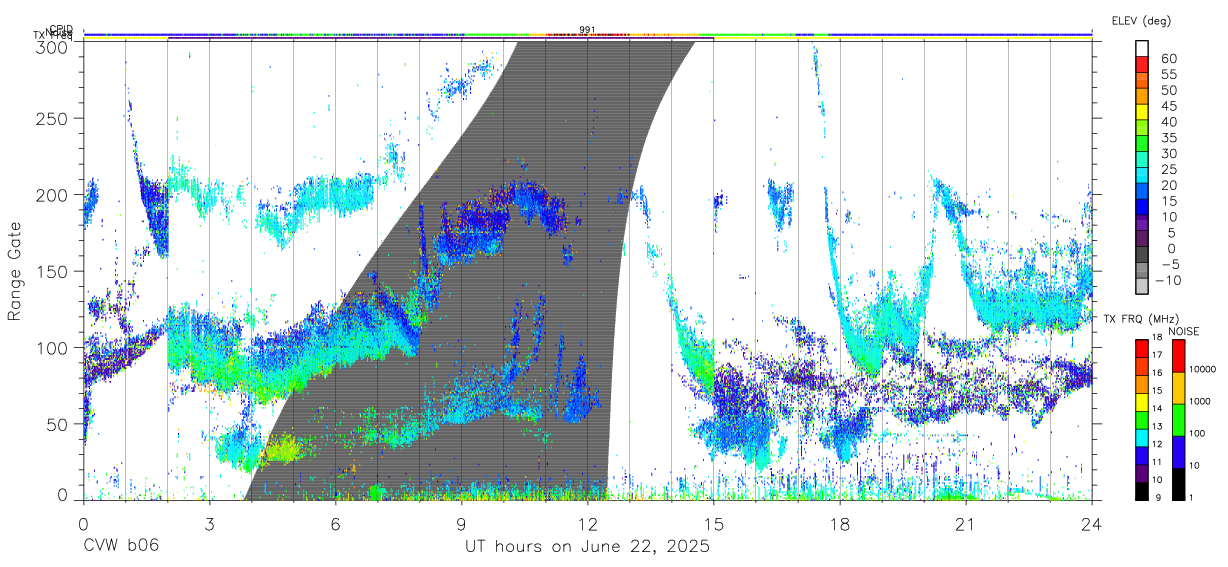Click the ELEV (deg) legend title
Viewport: 1228px width, 567px height.
tap(1141, 21)
